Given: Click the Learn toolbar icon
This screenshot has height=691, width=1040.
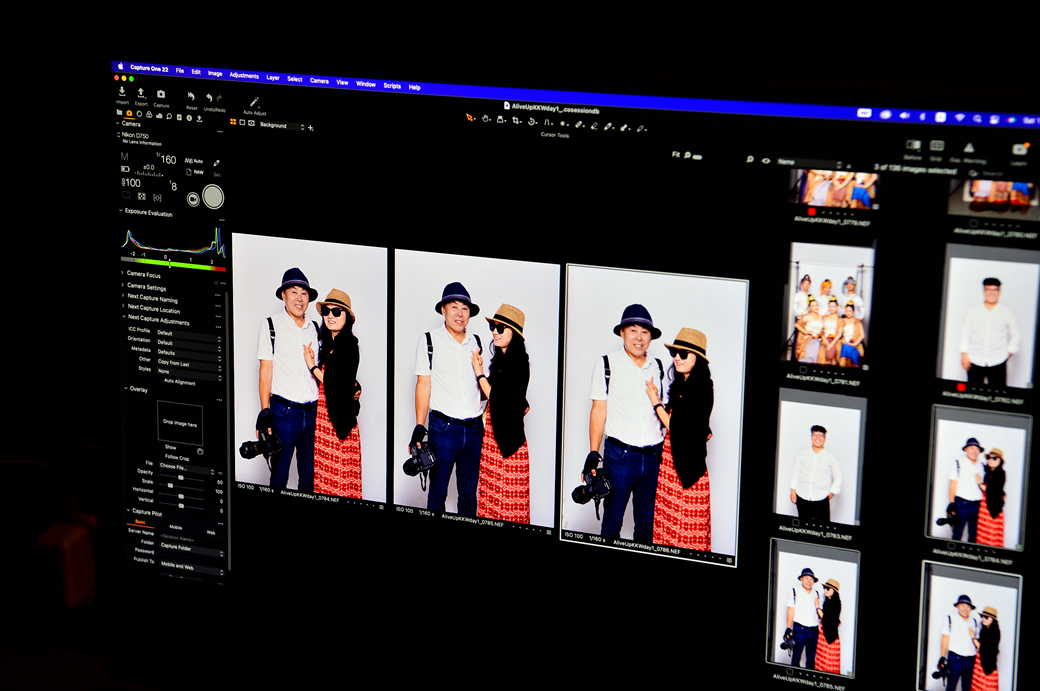Looking at the screenshot, I should pyautogui.click(x=1019, y=149).
